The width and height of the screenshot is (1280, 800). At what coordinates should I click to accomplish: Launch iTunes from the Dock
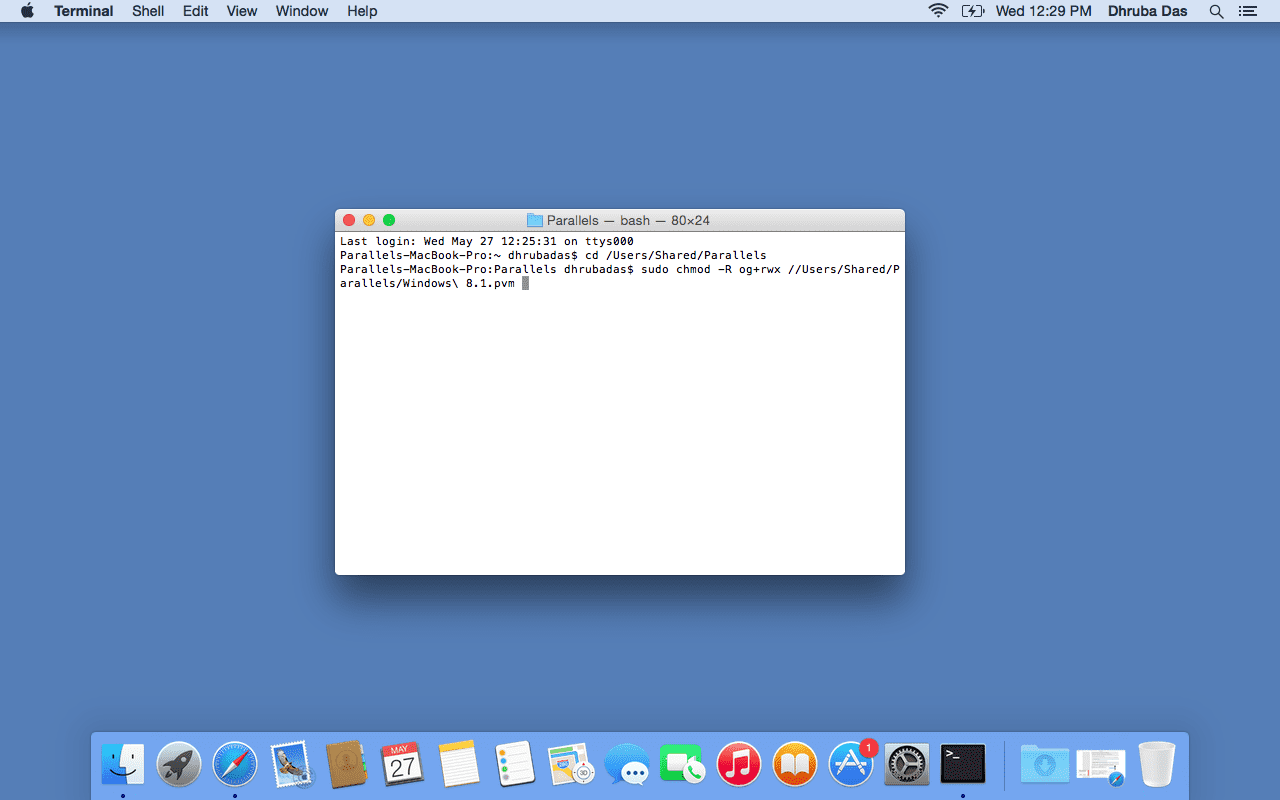point(739,765)
